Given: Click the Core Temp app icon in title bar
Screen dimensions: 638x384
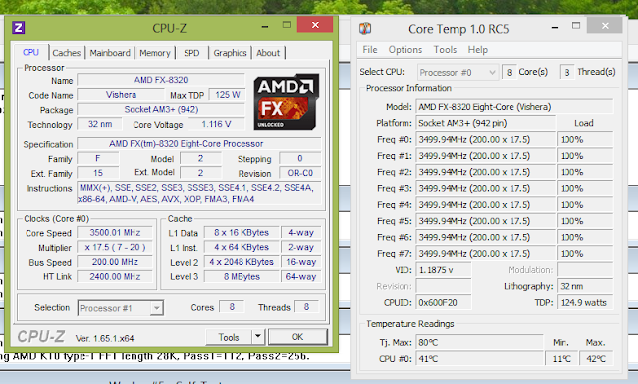Looking at the screenshot, I should pyautogui.click(x=365, y=28).
